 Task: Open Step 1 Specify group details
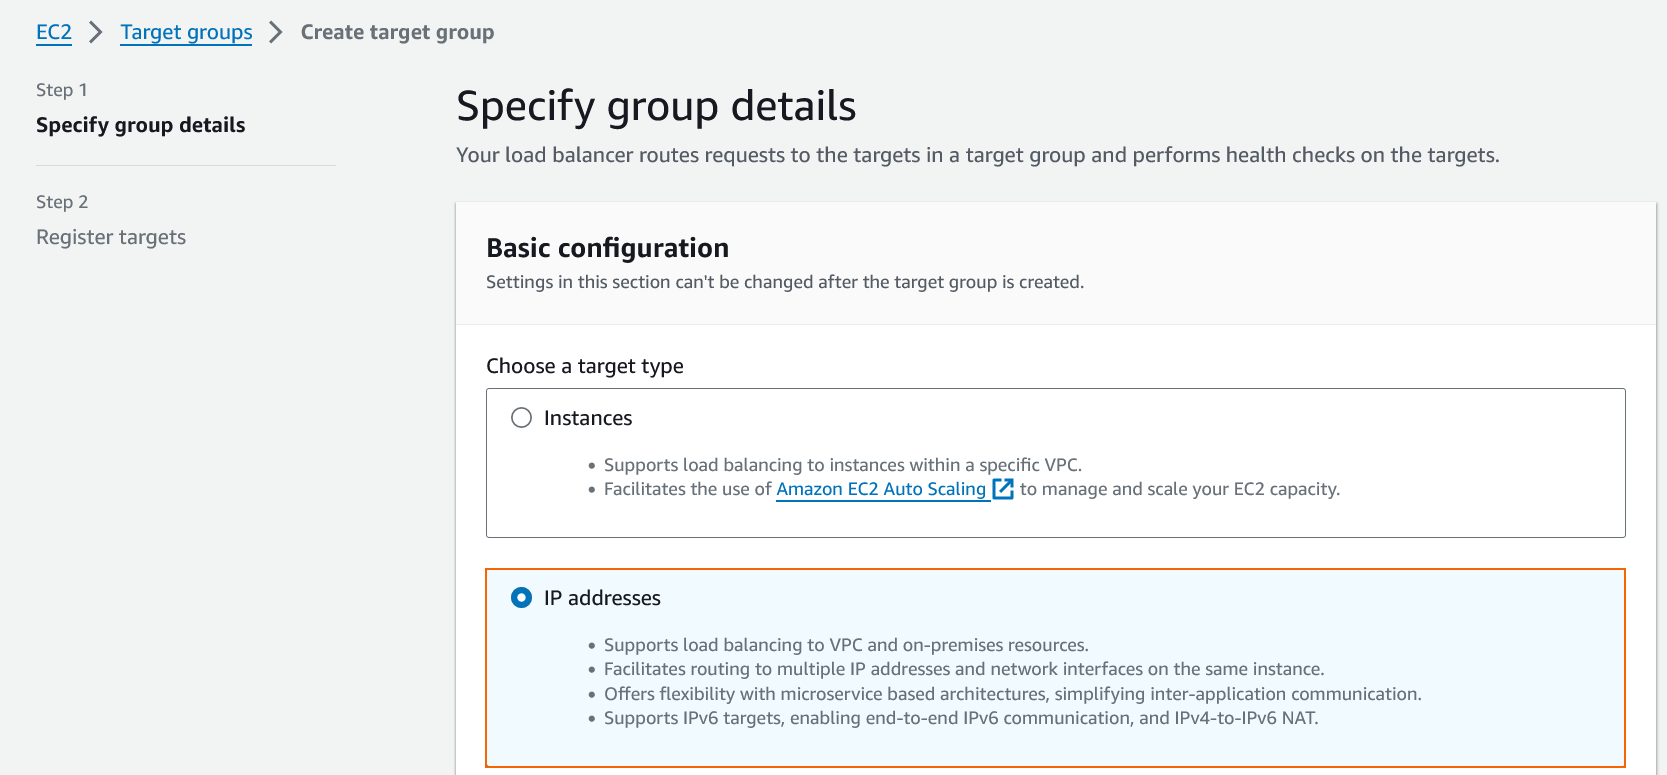click(x=141, y=125)
